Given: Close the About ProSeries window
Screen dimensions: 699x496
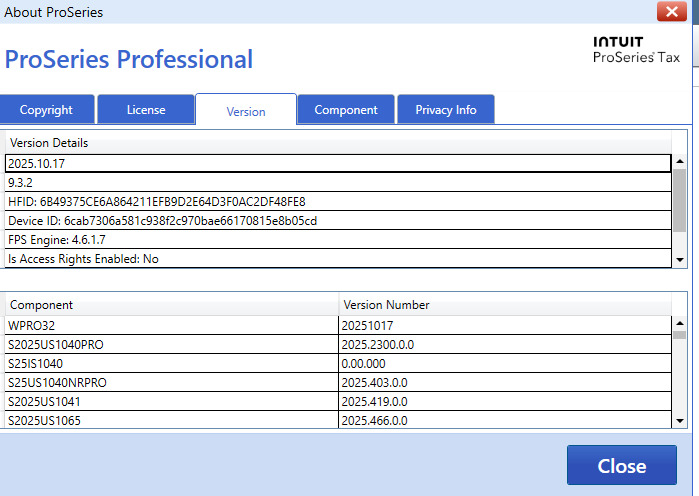Looking at the screenshot, I should tap(672, 11).
